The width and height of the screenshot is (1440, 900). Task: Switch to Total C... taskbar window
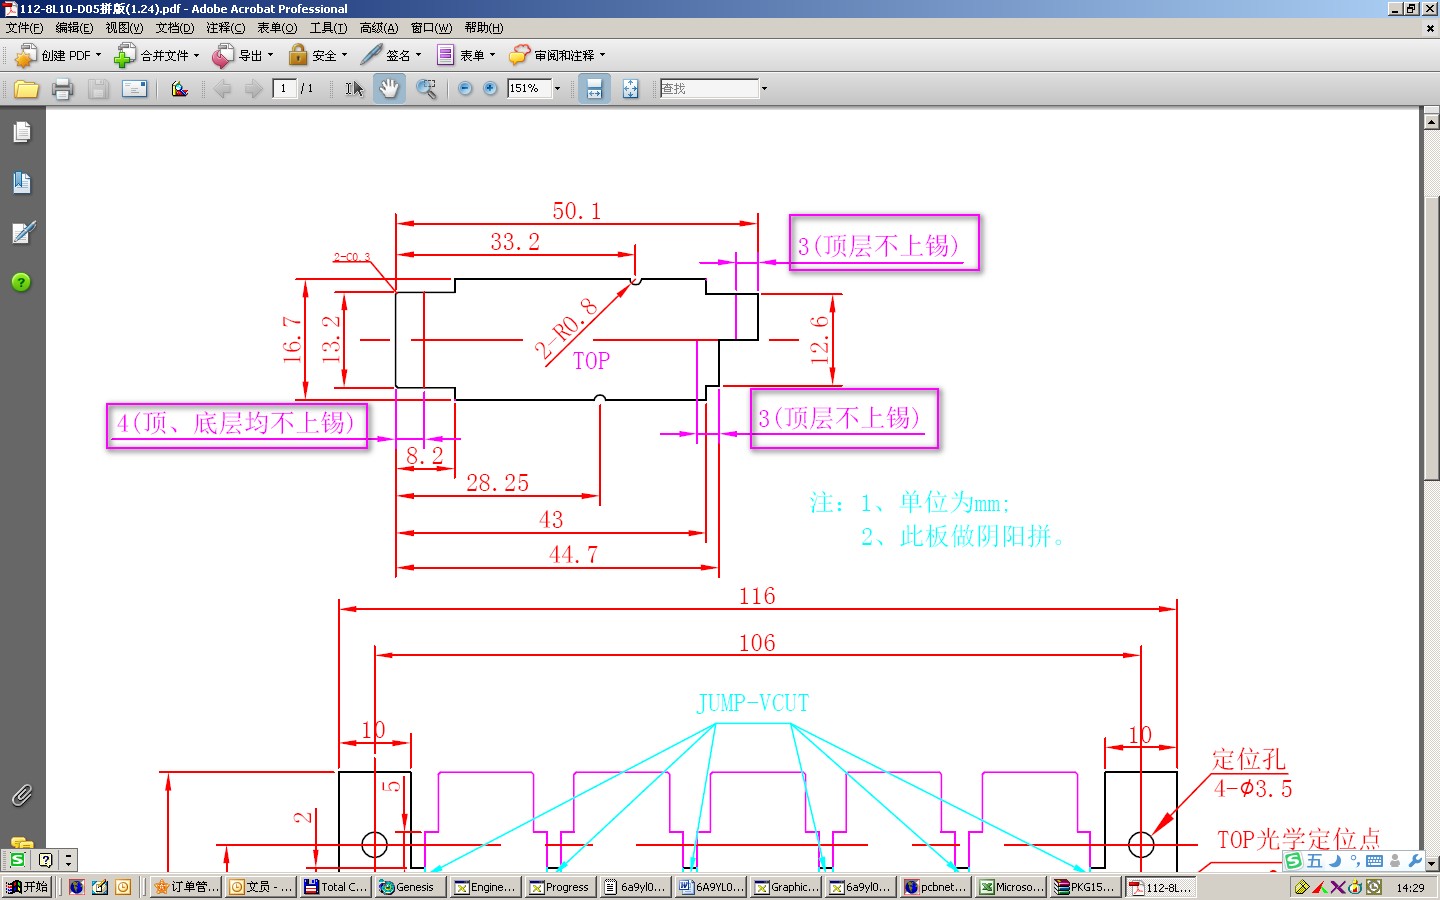click(335, 887)
